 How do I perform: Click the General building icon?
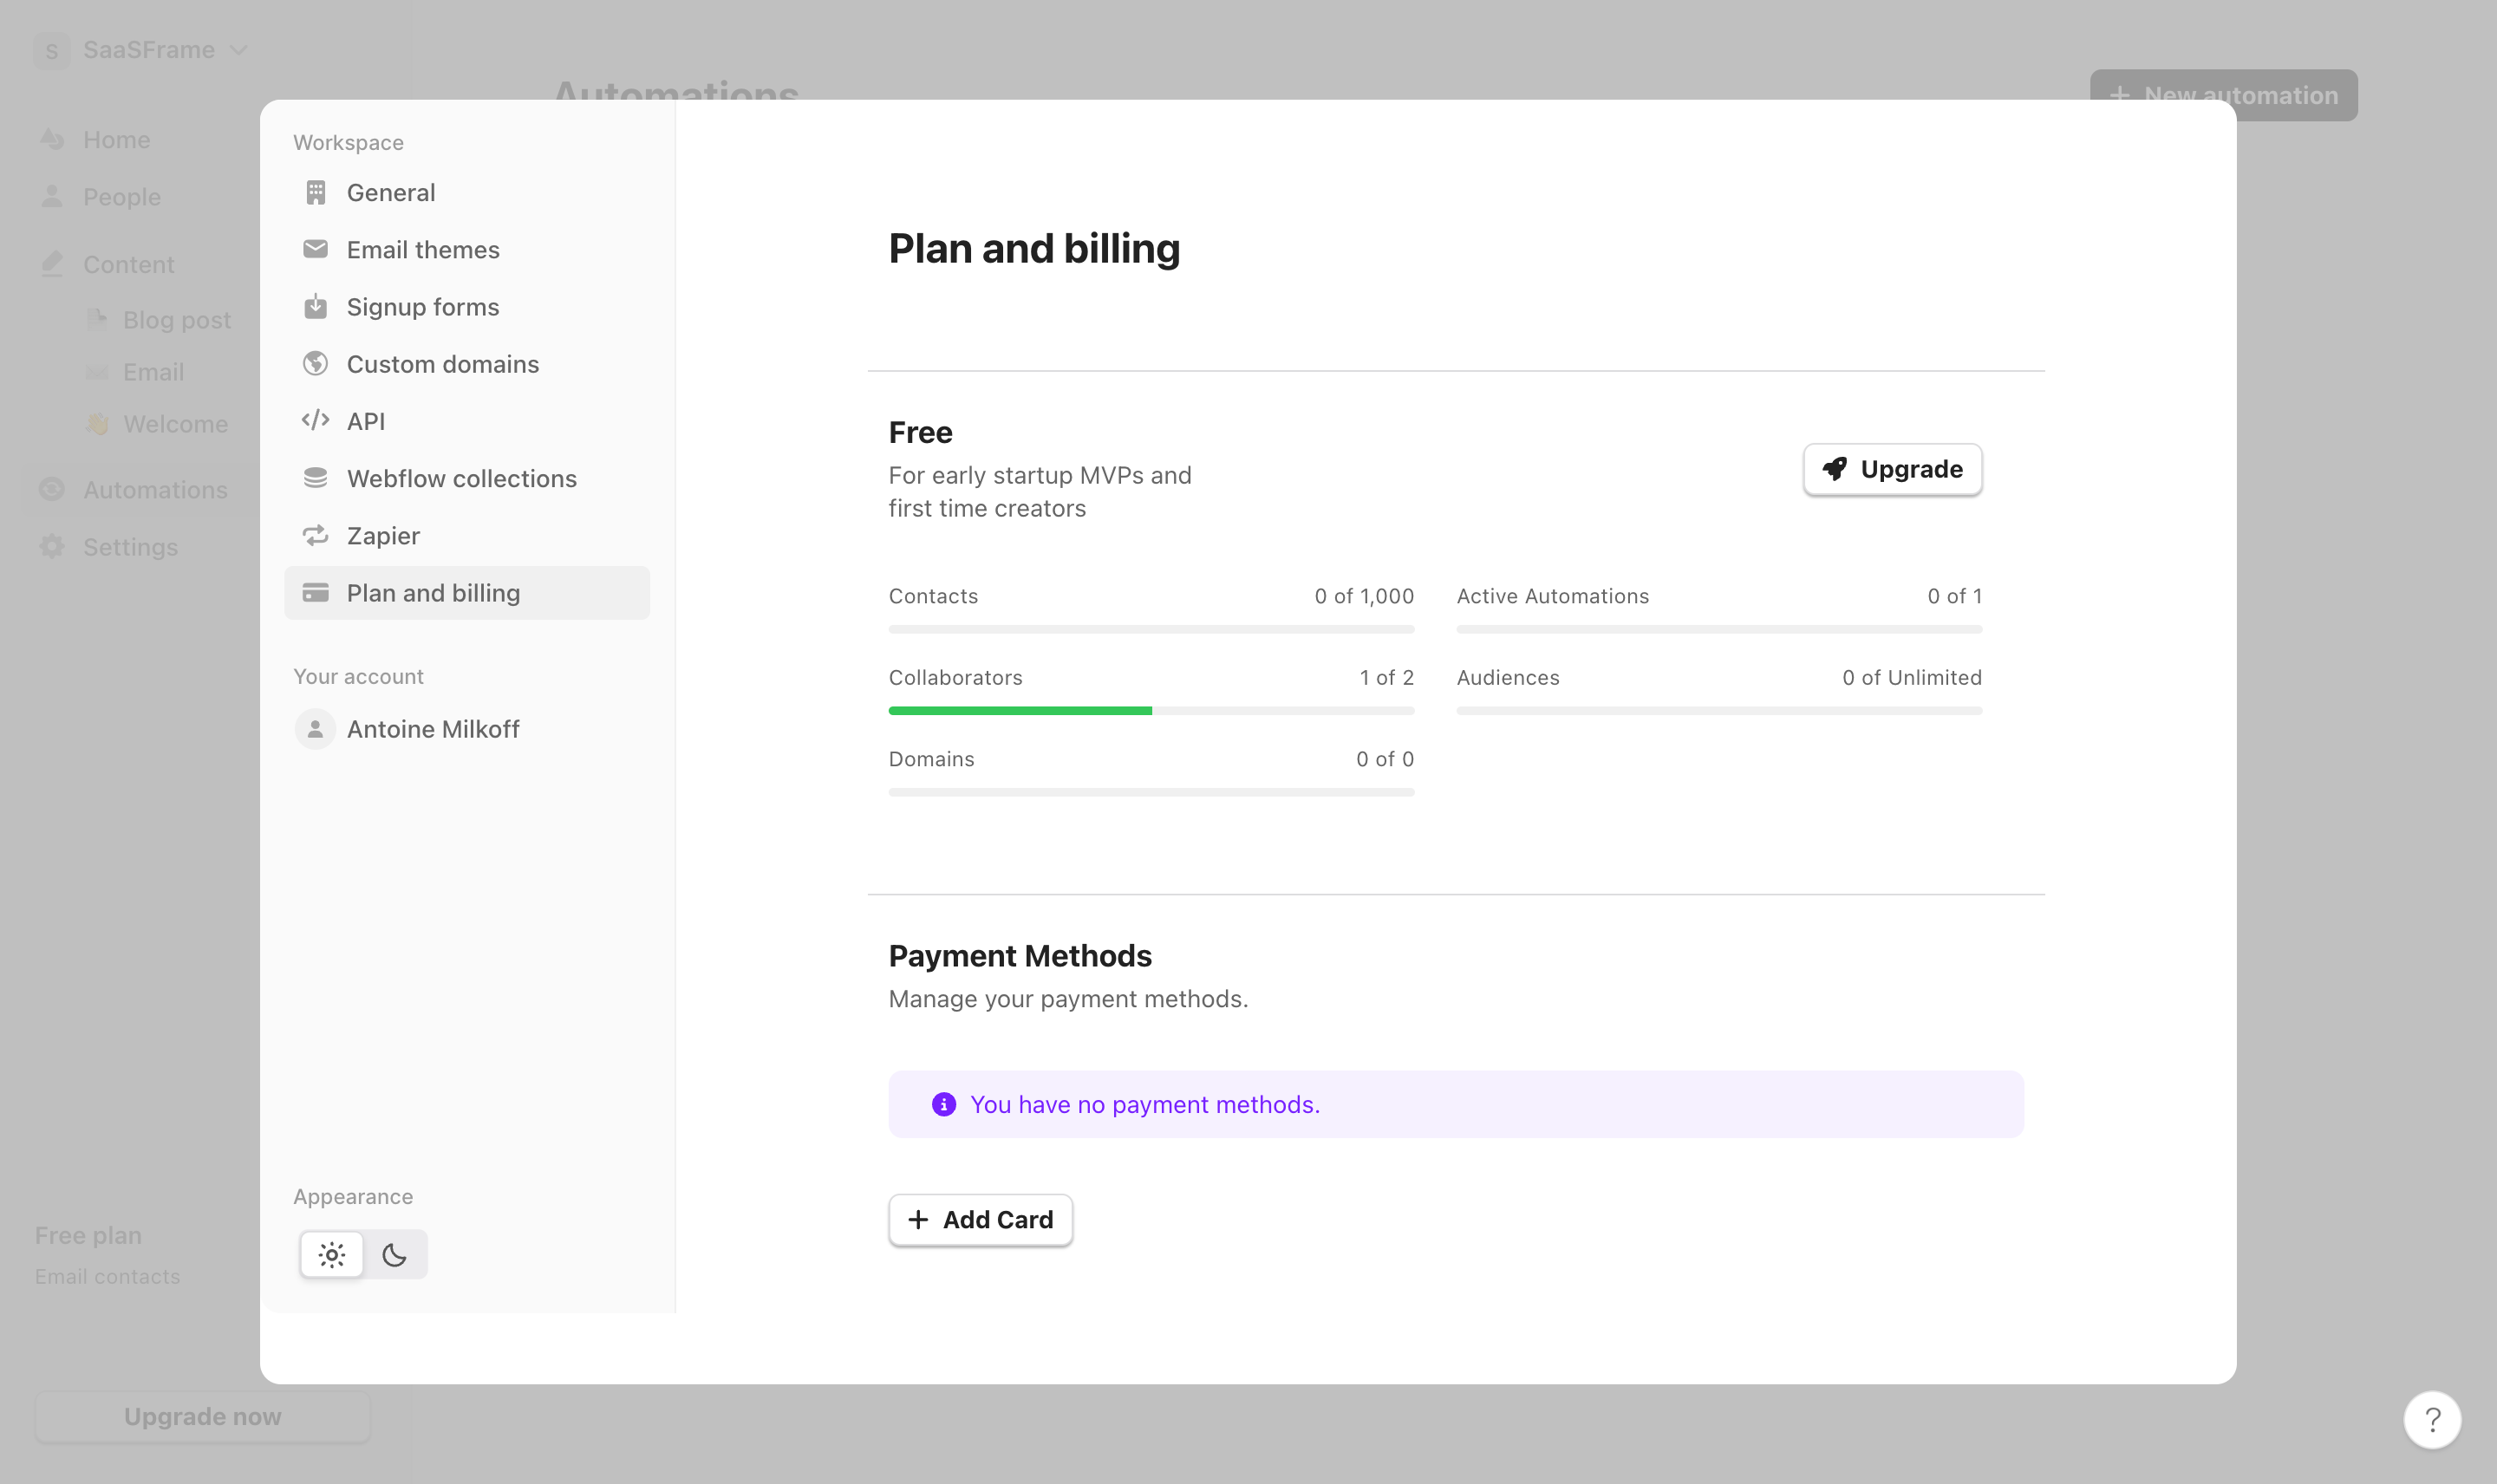click(x=315, y=192)
